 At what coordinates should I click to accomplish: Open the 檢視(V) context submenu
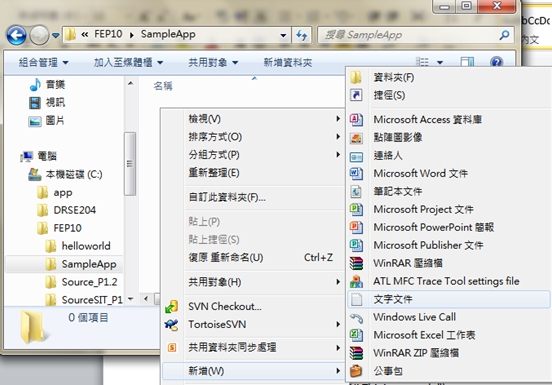pos(264,119)
